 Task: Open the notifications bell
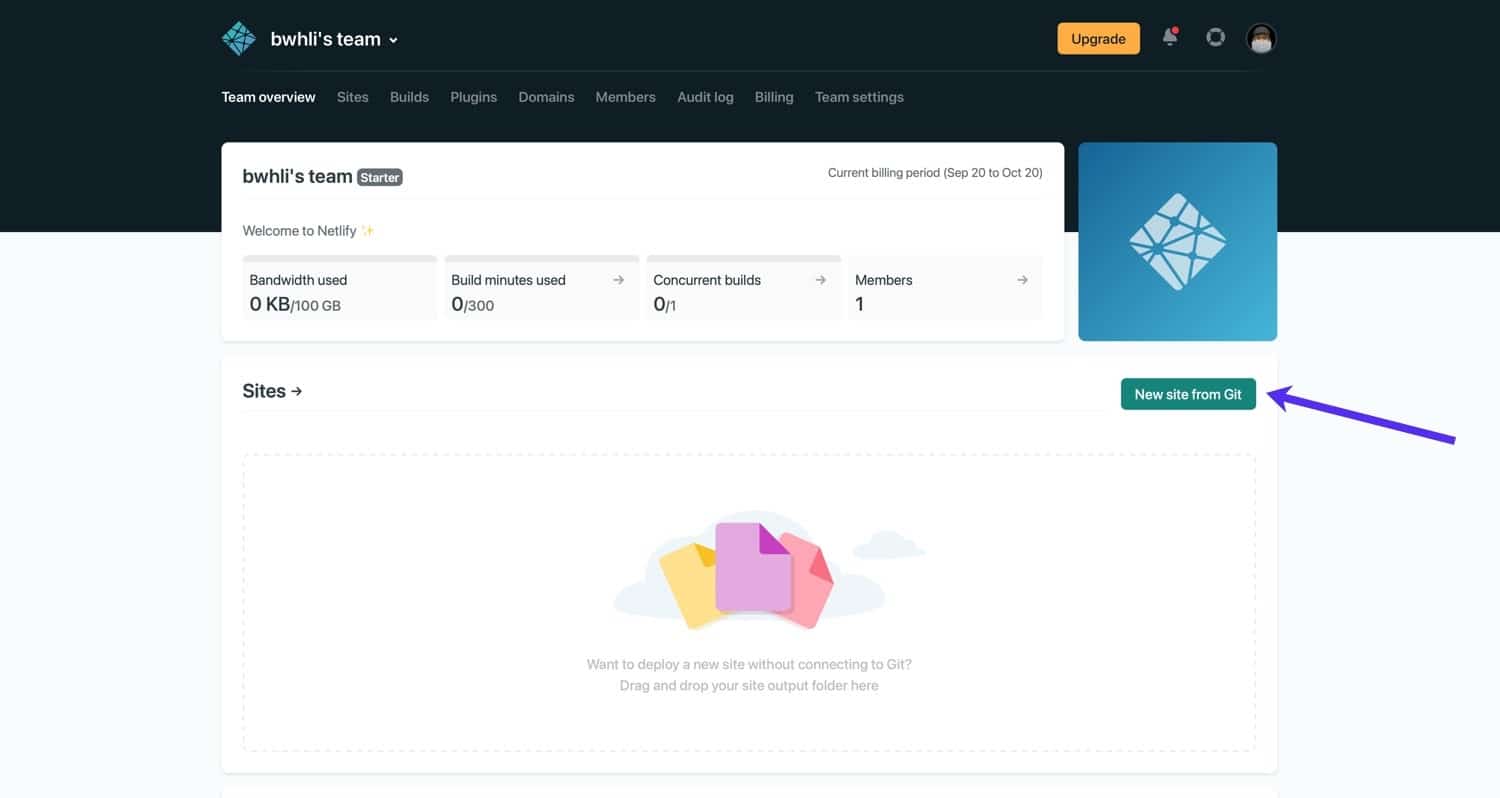(1169, 37)
